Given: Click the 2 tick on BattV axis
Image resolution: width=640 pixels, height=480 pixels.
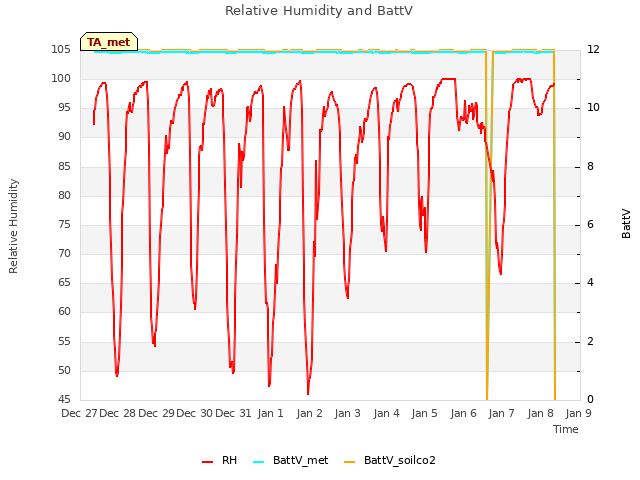Looking at the screenshot, I should click(x=590, y=342).
